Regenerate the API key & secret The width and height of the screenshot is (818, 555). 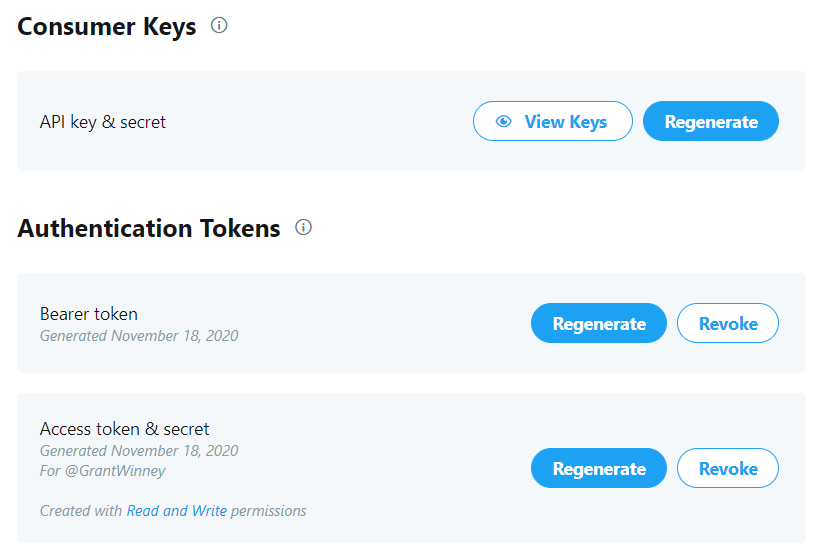click(x=711, y=121)
